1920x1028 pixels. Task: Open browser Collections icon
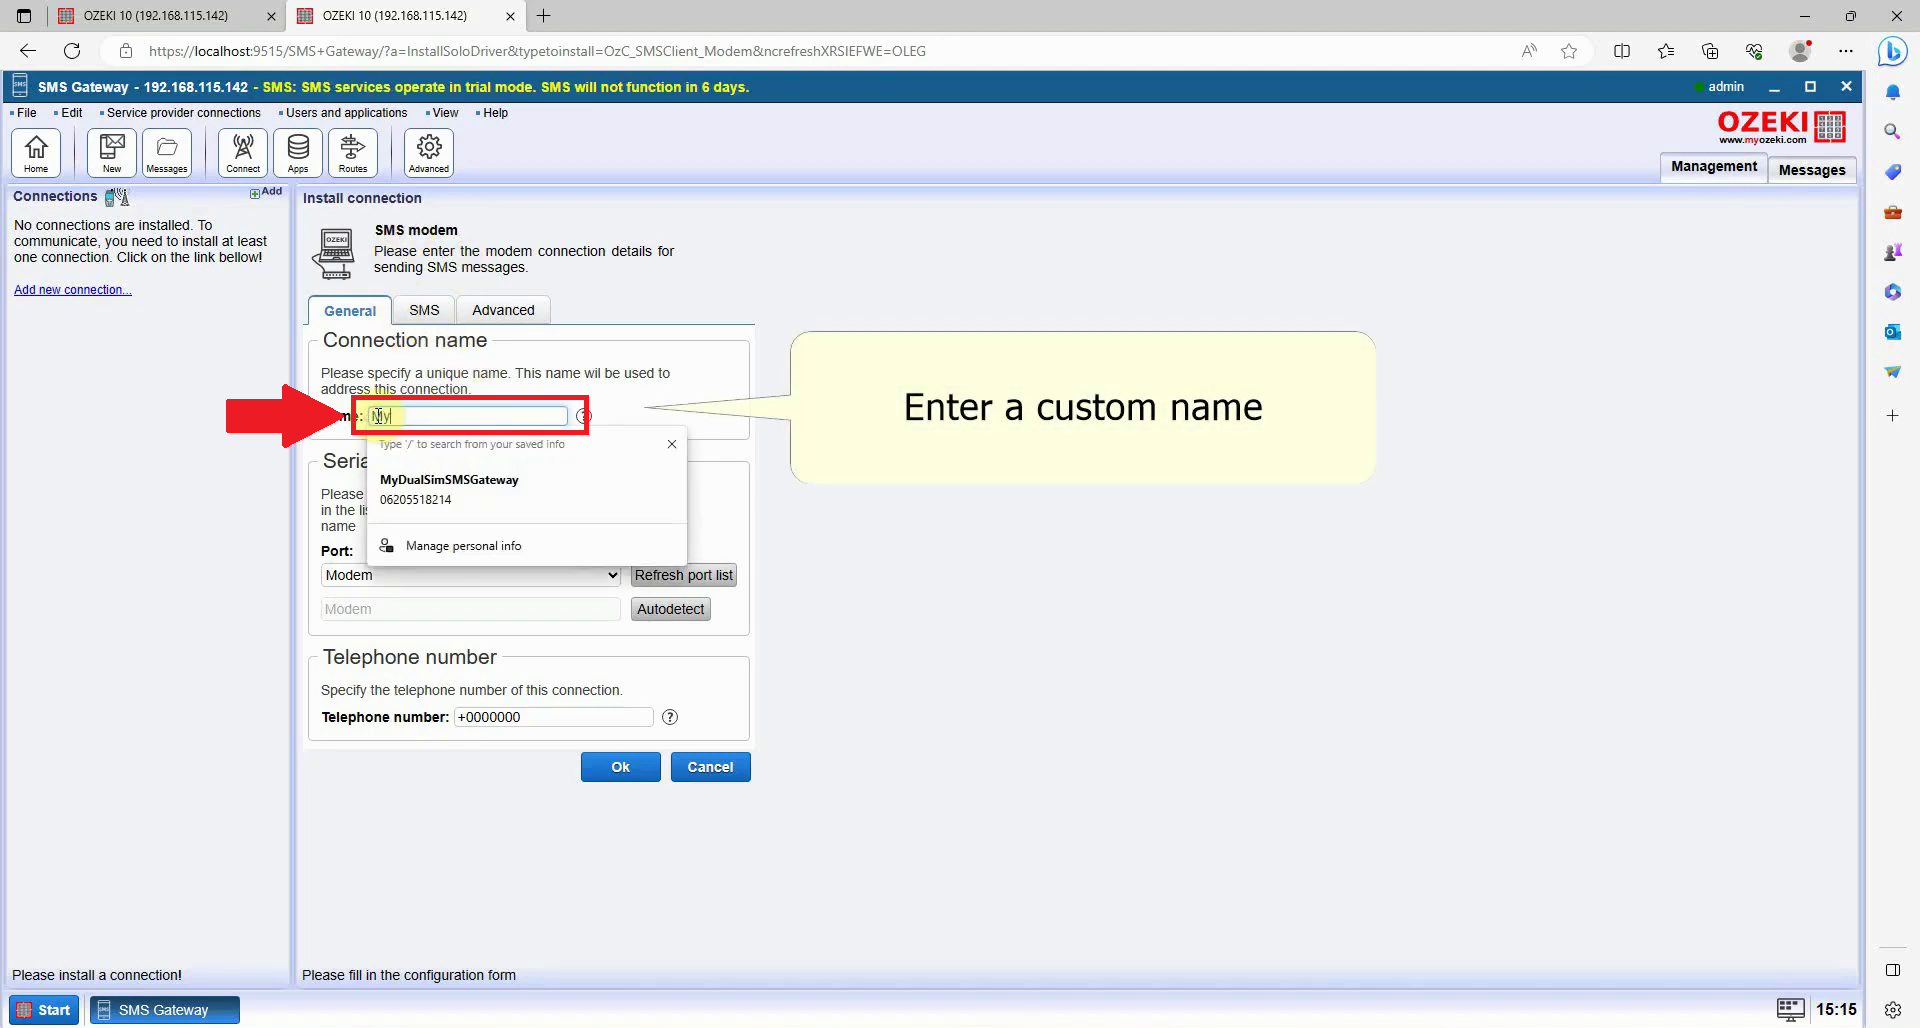[x=1710, y=51]
